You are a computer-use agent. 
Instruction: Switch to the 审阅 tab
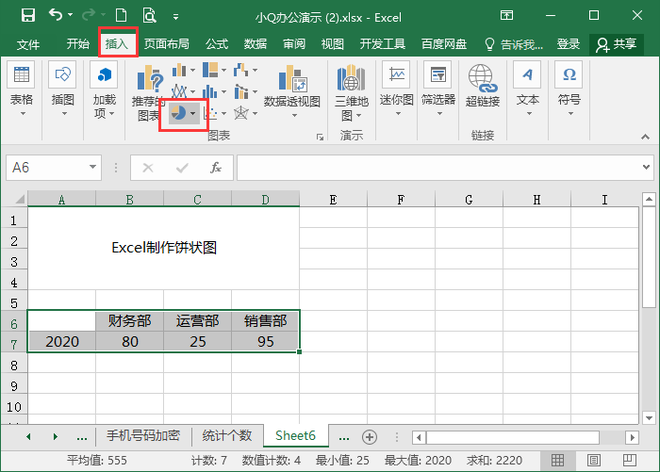[x=294, y=44]
